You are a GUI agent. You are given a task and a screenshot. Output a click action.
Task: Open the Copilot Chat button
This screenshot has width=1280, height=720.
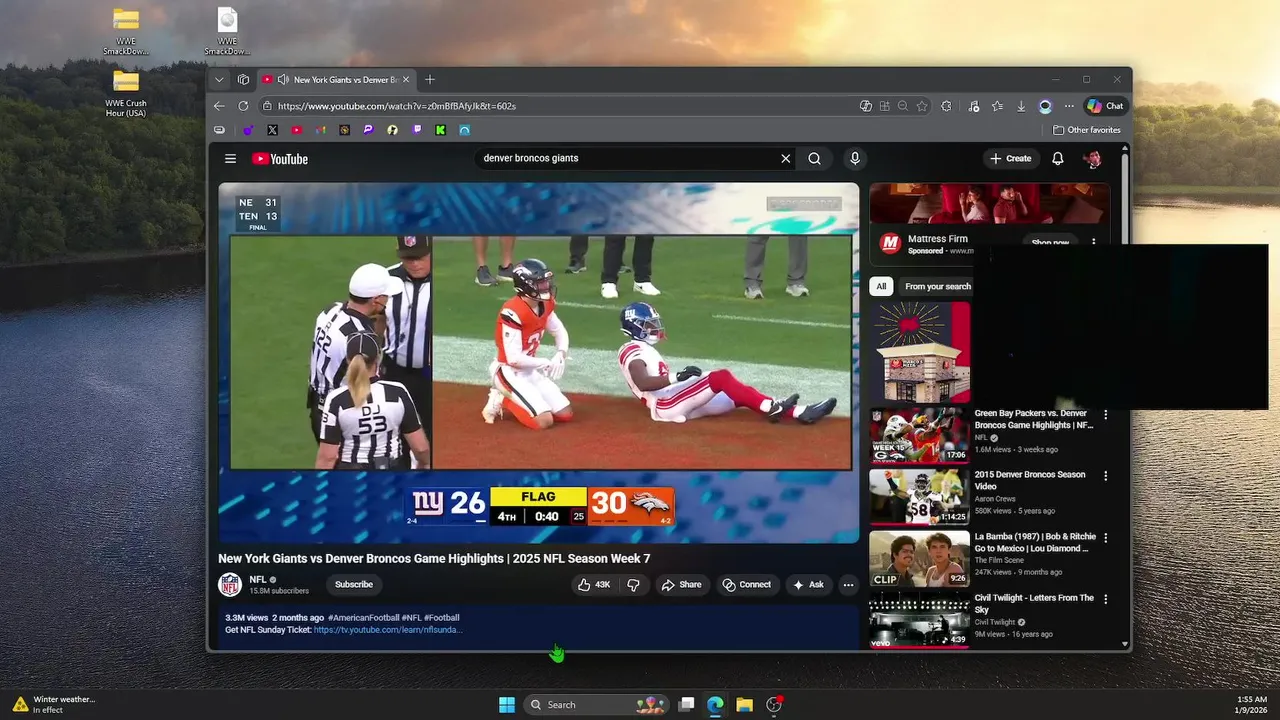tap(1105, 106)
